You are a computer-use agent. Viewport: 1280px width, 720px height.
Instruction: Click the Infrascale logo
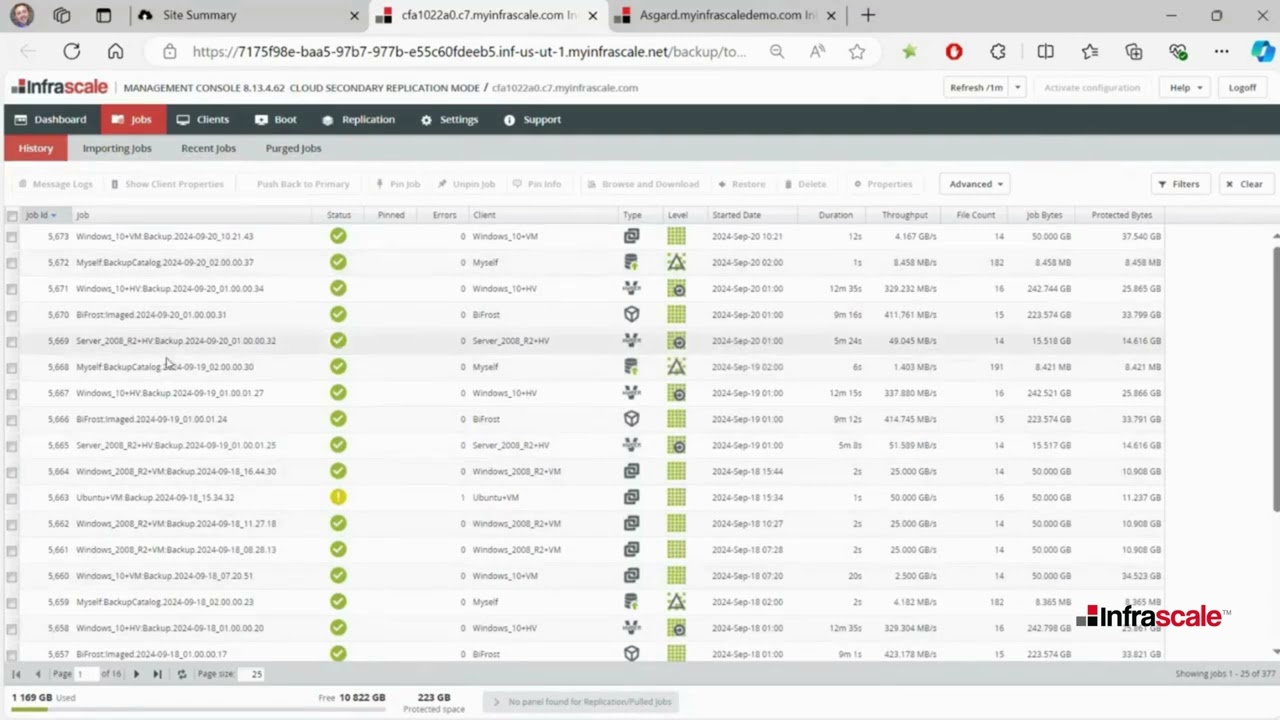[x=59, y=87]
